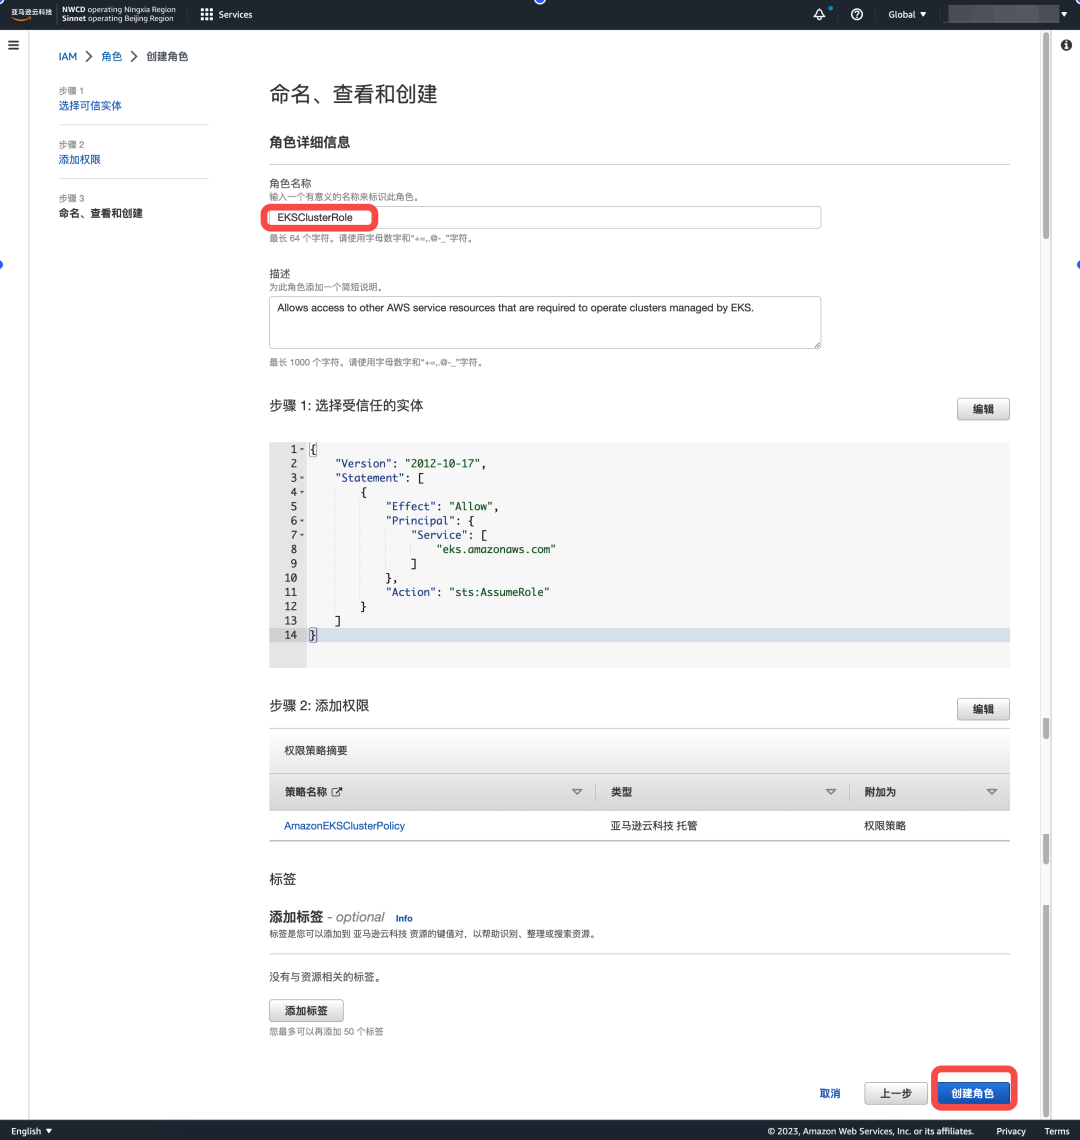This screenshot has width=1080, height=1140.
Task: Return to step 添加权限
Action: (x=80, y=159)
